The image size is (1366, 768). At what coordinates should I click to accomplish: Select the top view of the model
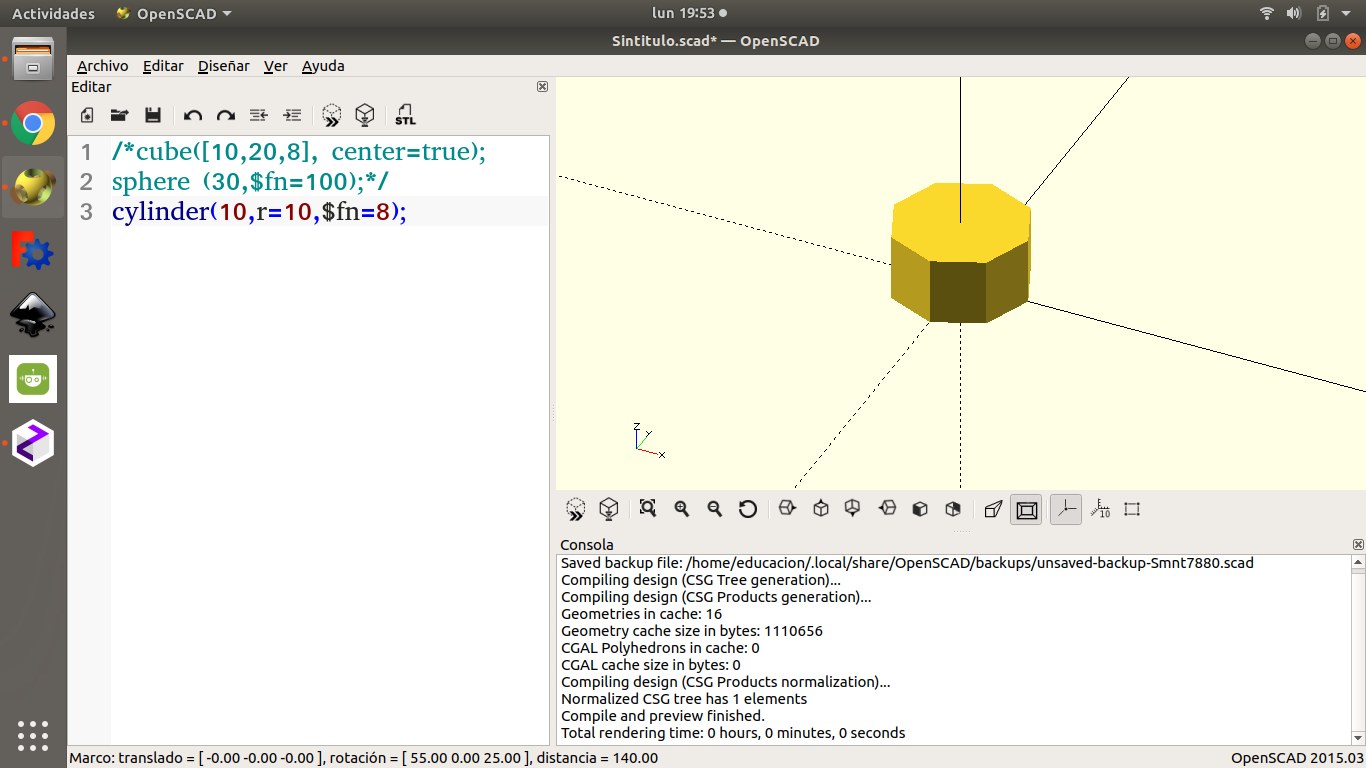[x=820, y=509]
